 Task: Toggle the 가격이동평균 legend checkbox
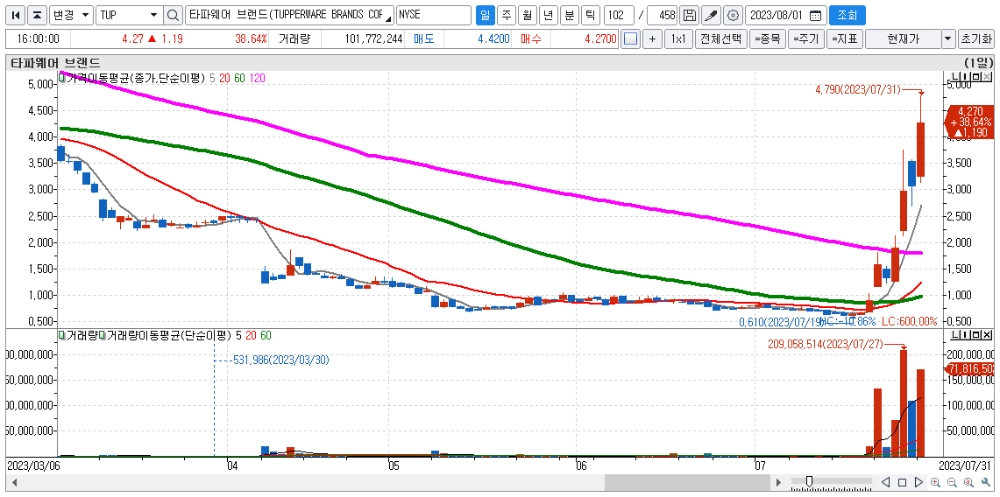(x=62, y=77)
